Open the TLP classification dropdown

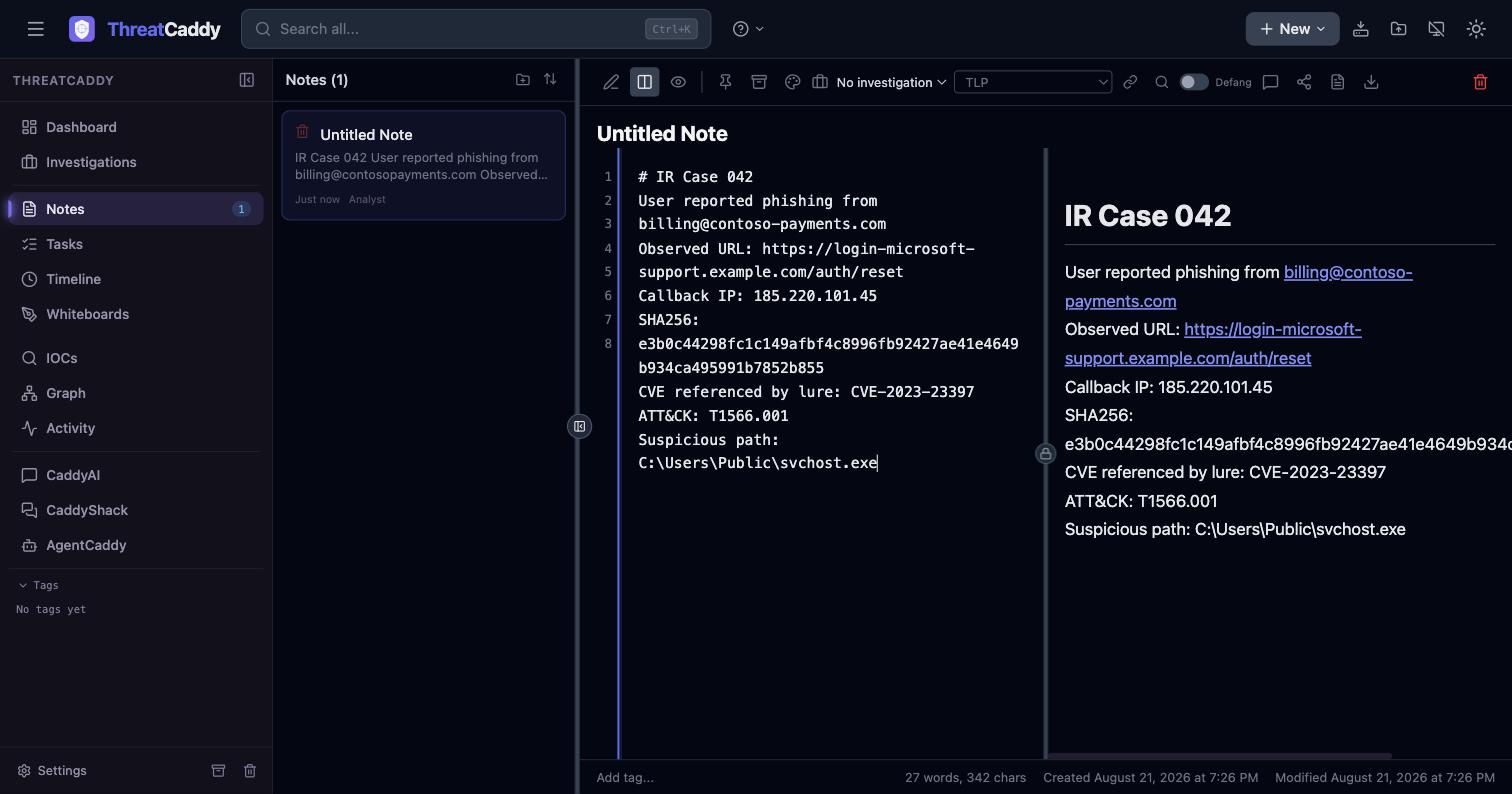(x=1033, y=82)
